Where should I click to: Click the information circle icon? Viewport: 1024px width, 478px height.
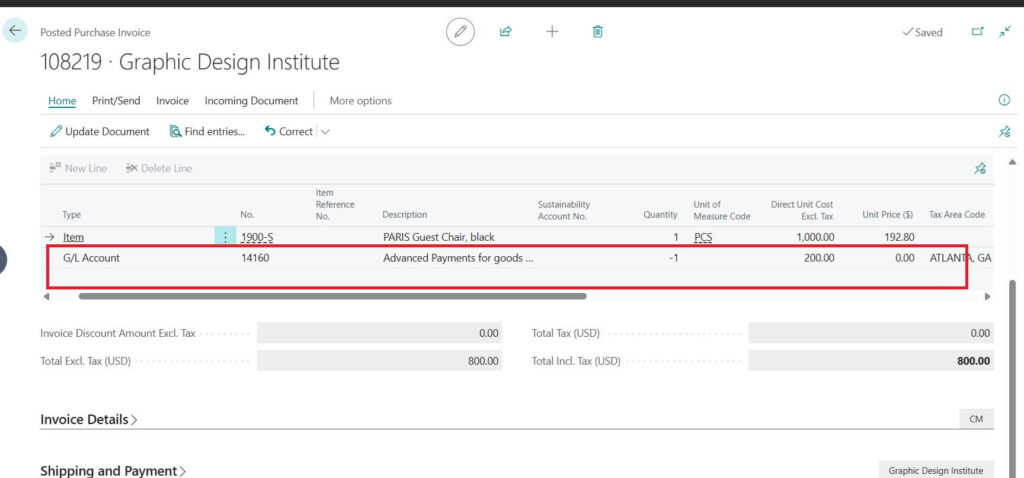(1004, 100)
